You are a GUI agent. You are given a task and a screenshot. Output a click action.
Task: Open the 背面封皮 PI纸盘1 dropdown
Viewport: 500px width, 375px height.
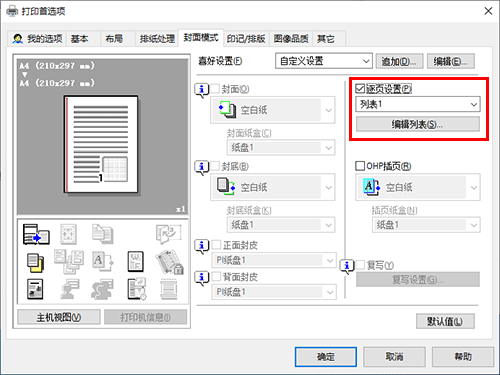click(274, 292)
